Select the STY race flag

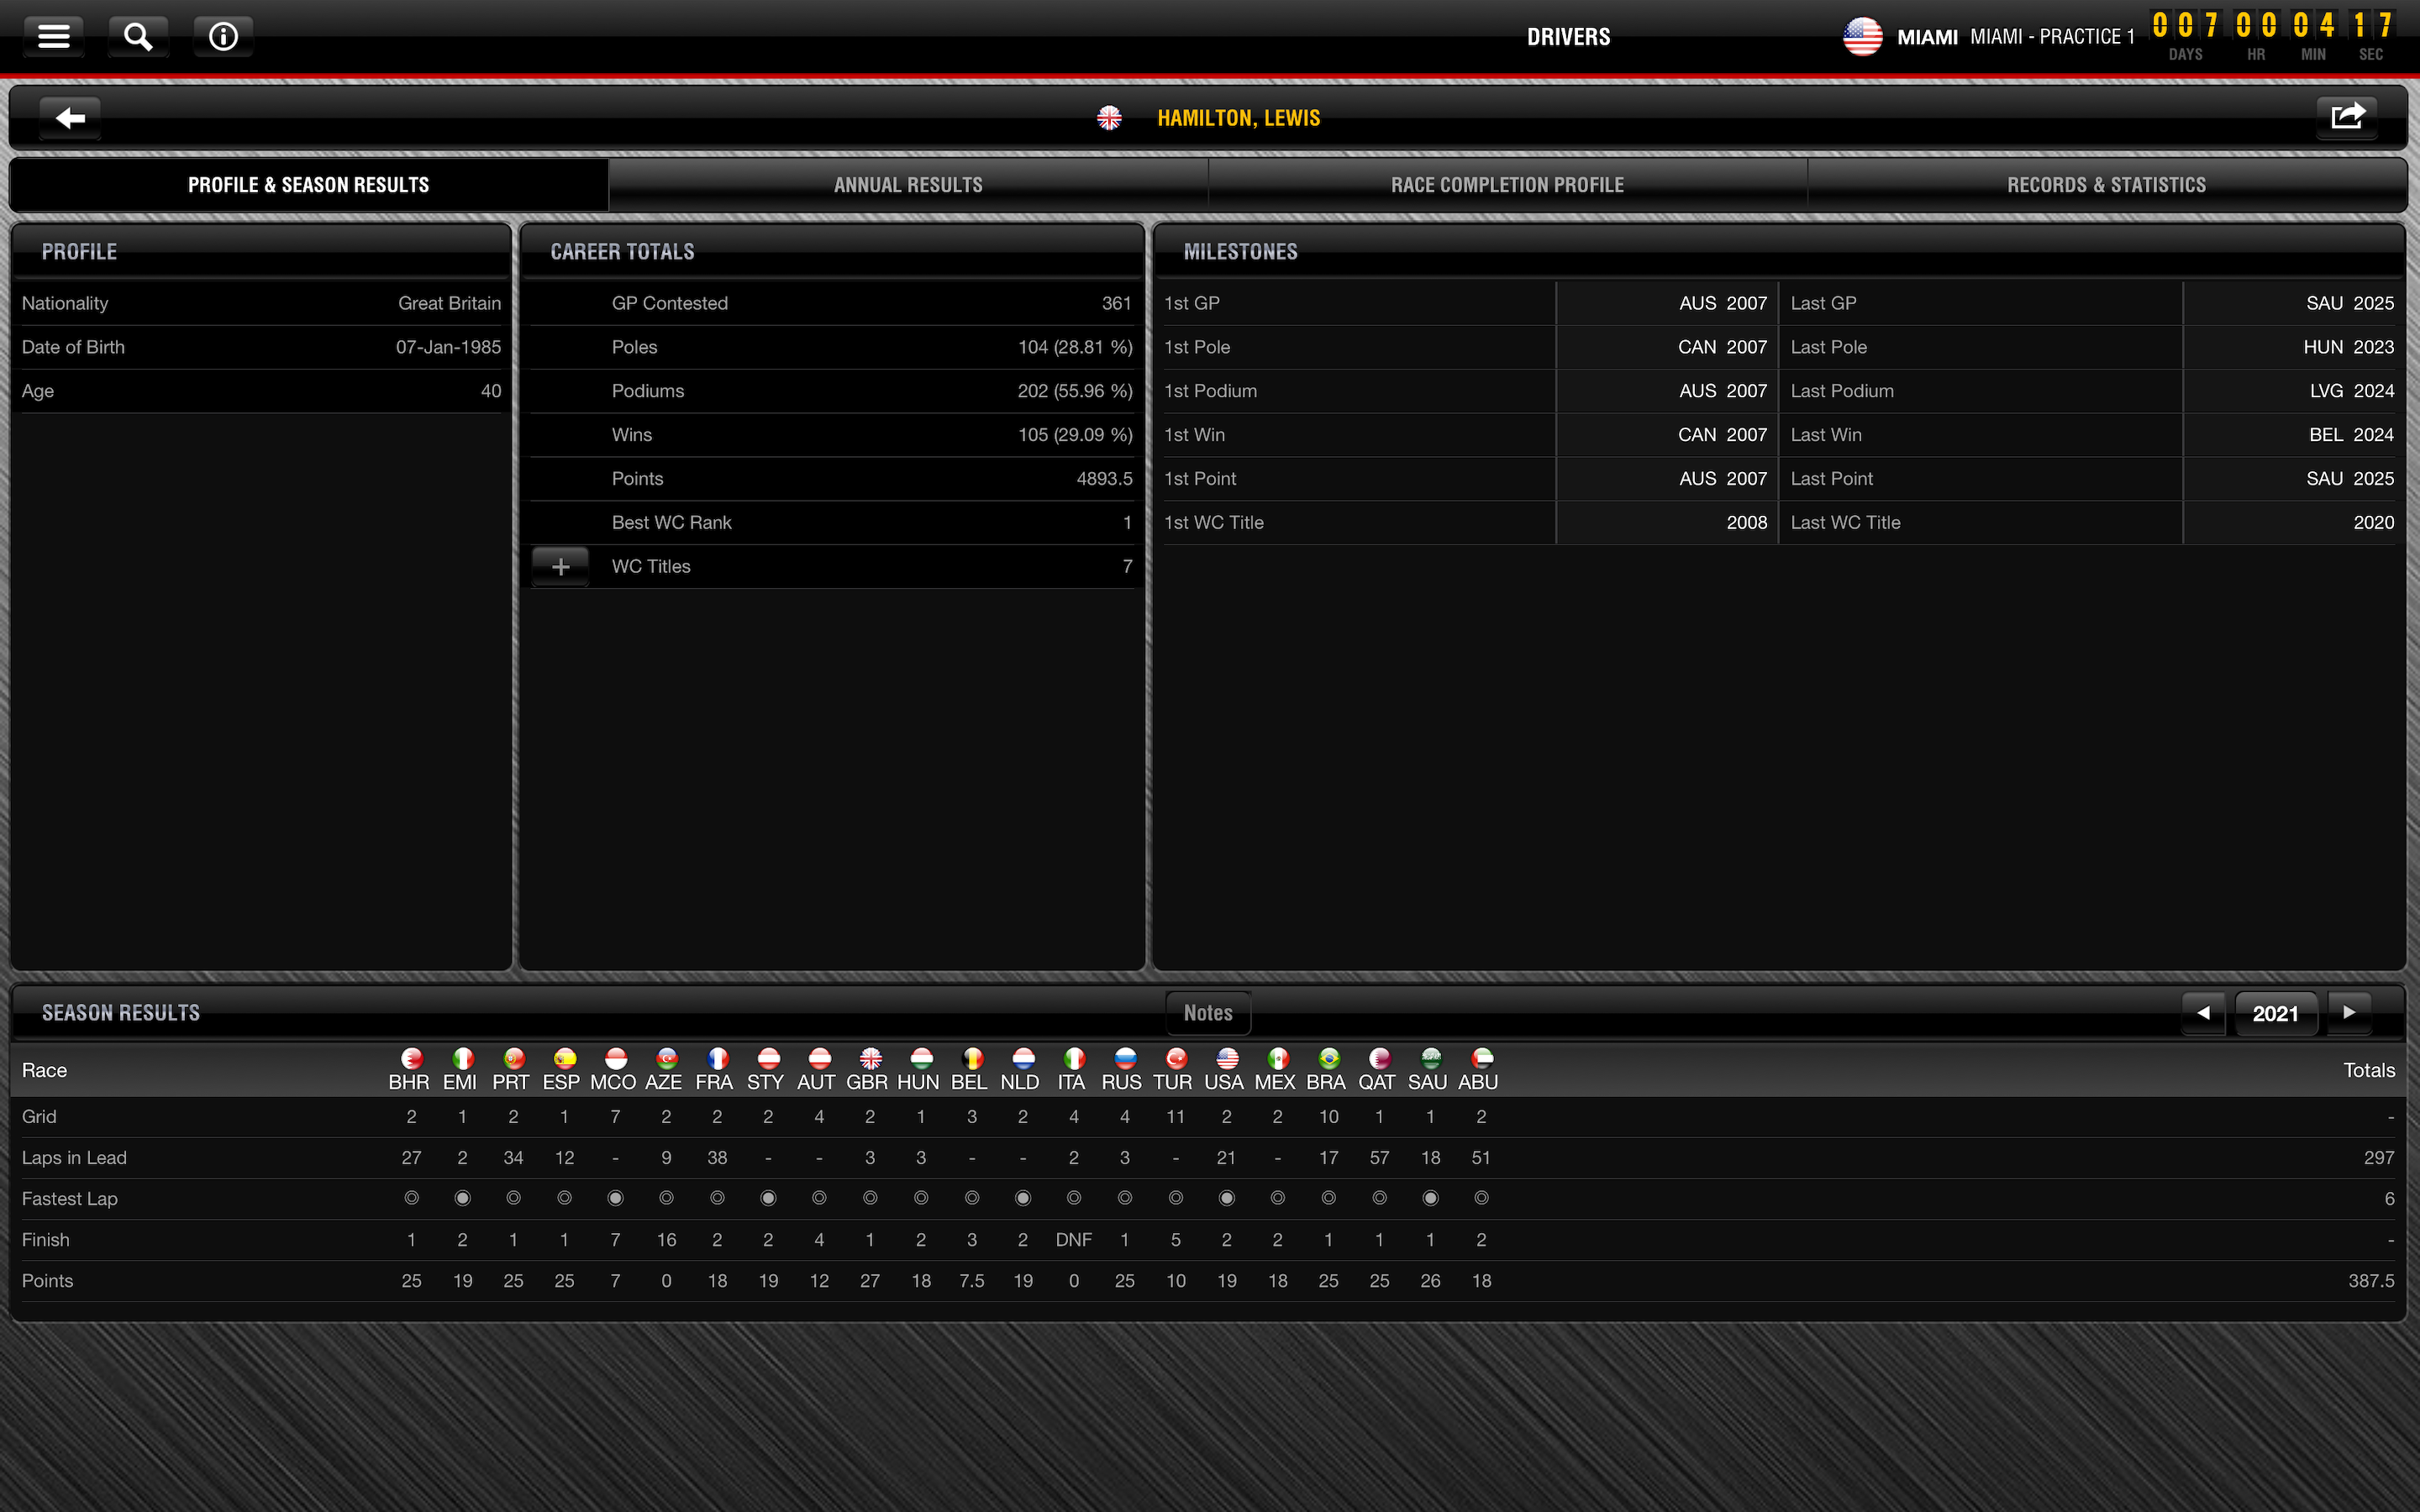[768, 1058]
